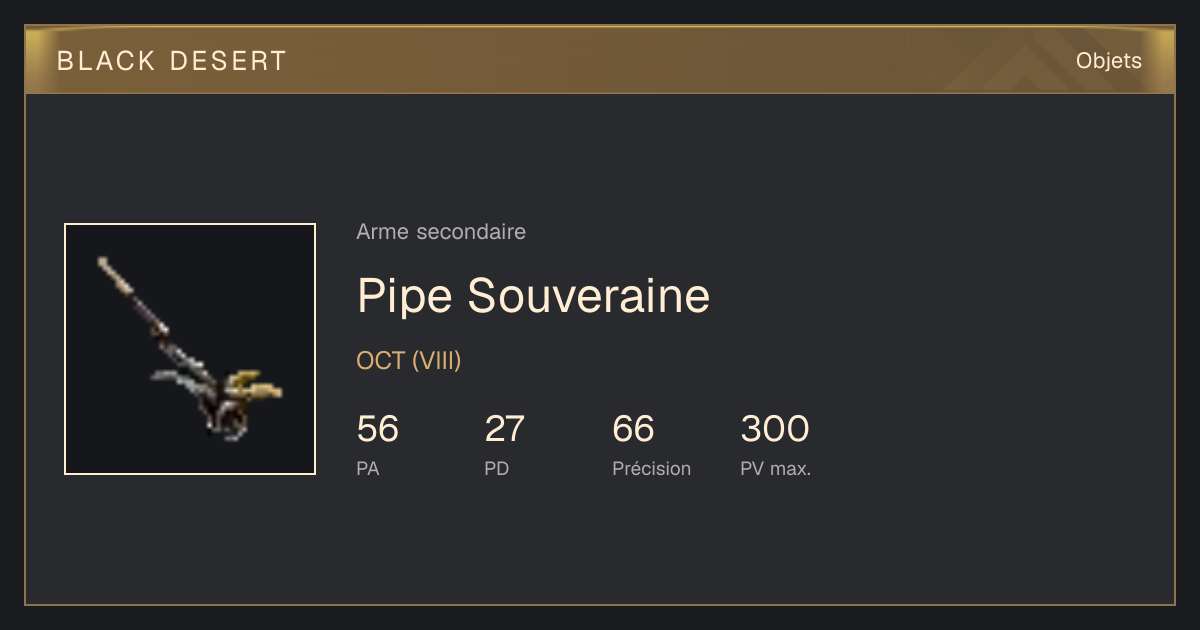Click the Pipe Souveraine title
The width and height of the screenshot is (1200, 630).
[x=533, y=296]
